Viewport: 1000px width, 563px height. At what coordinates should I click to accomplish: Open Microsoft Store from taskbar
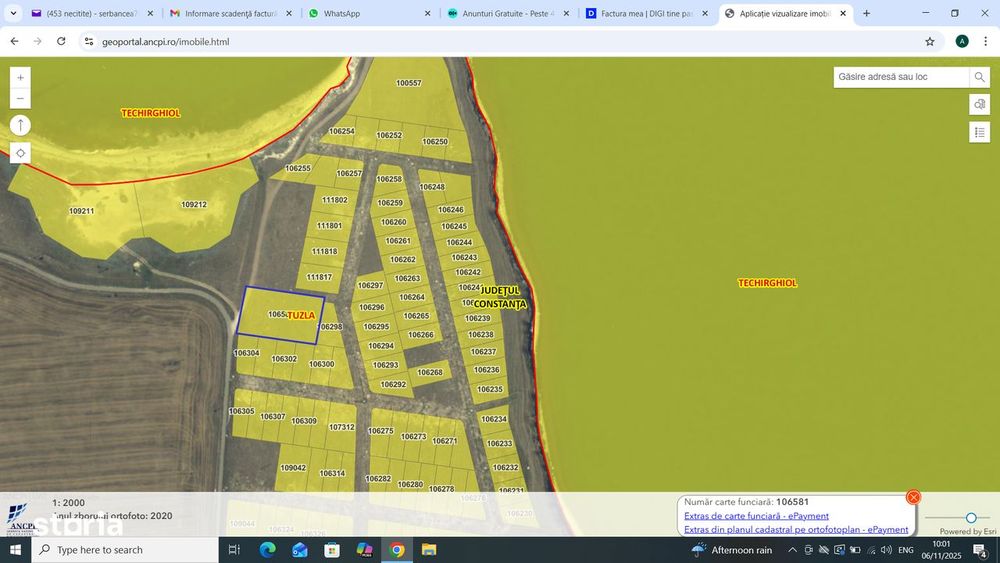point(332,550)
